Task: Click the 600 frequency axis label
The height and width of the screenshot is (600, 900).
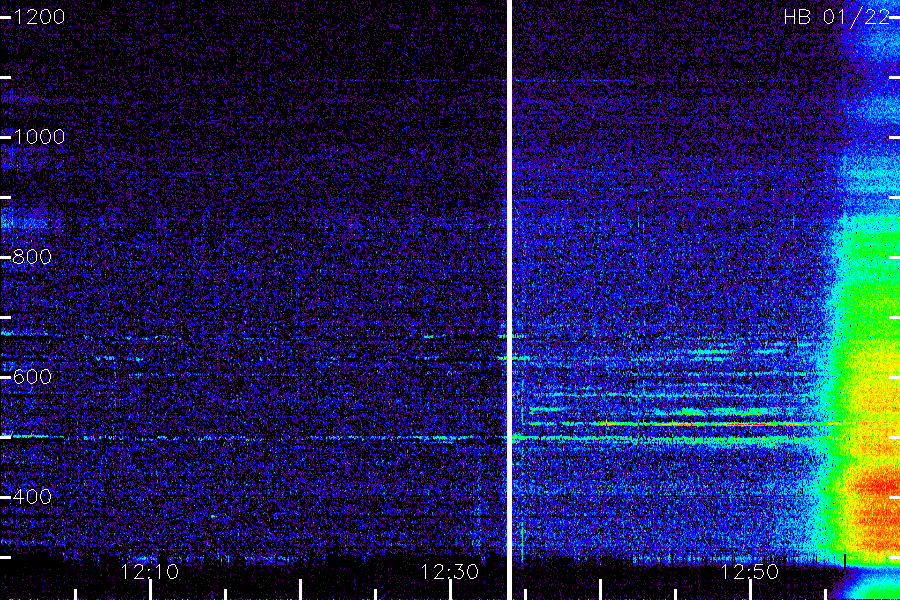Action: click(32, 377)
